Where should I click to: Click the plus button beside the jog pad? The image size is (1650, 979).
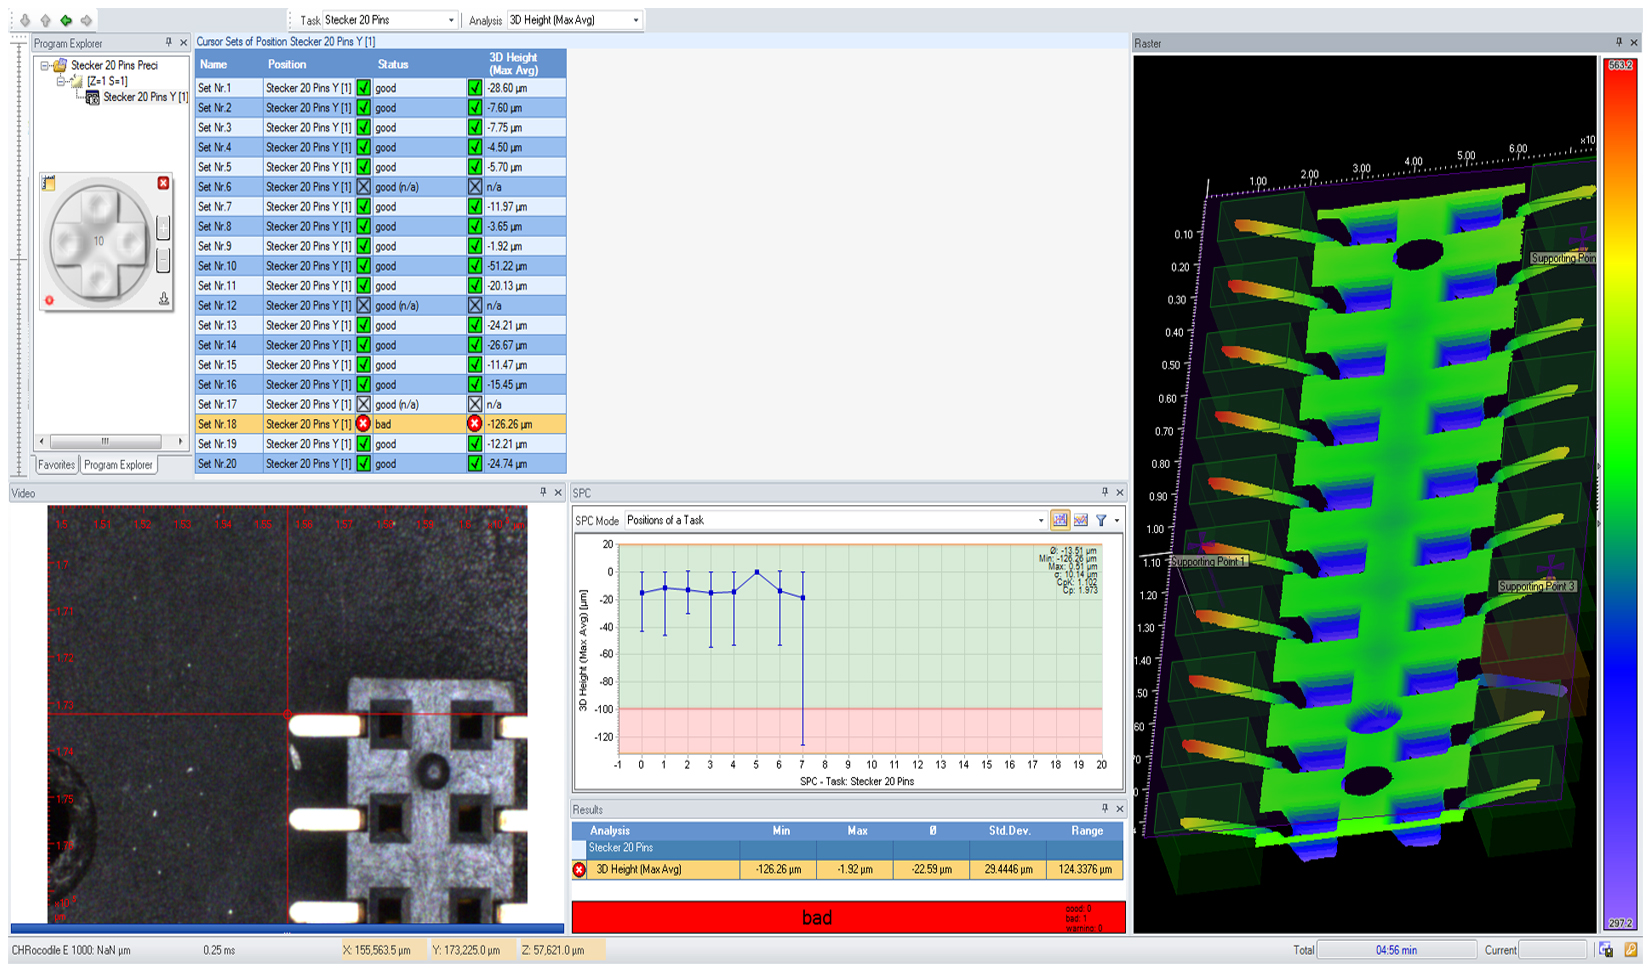[x=164, y=228]
